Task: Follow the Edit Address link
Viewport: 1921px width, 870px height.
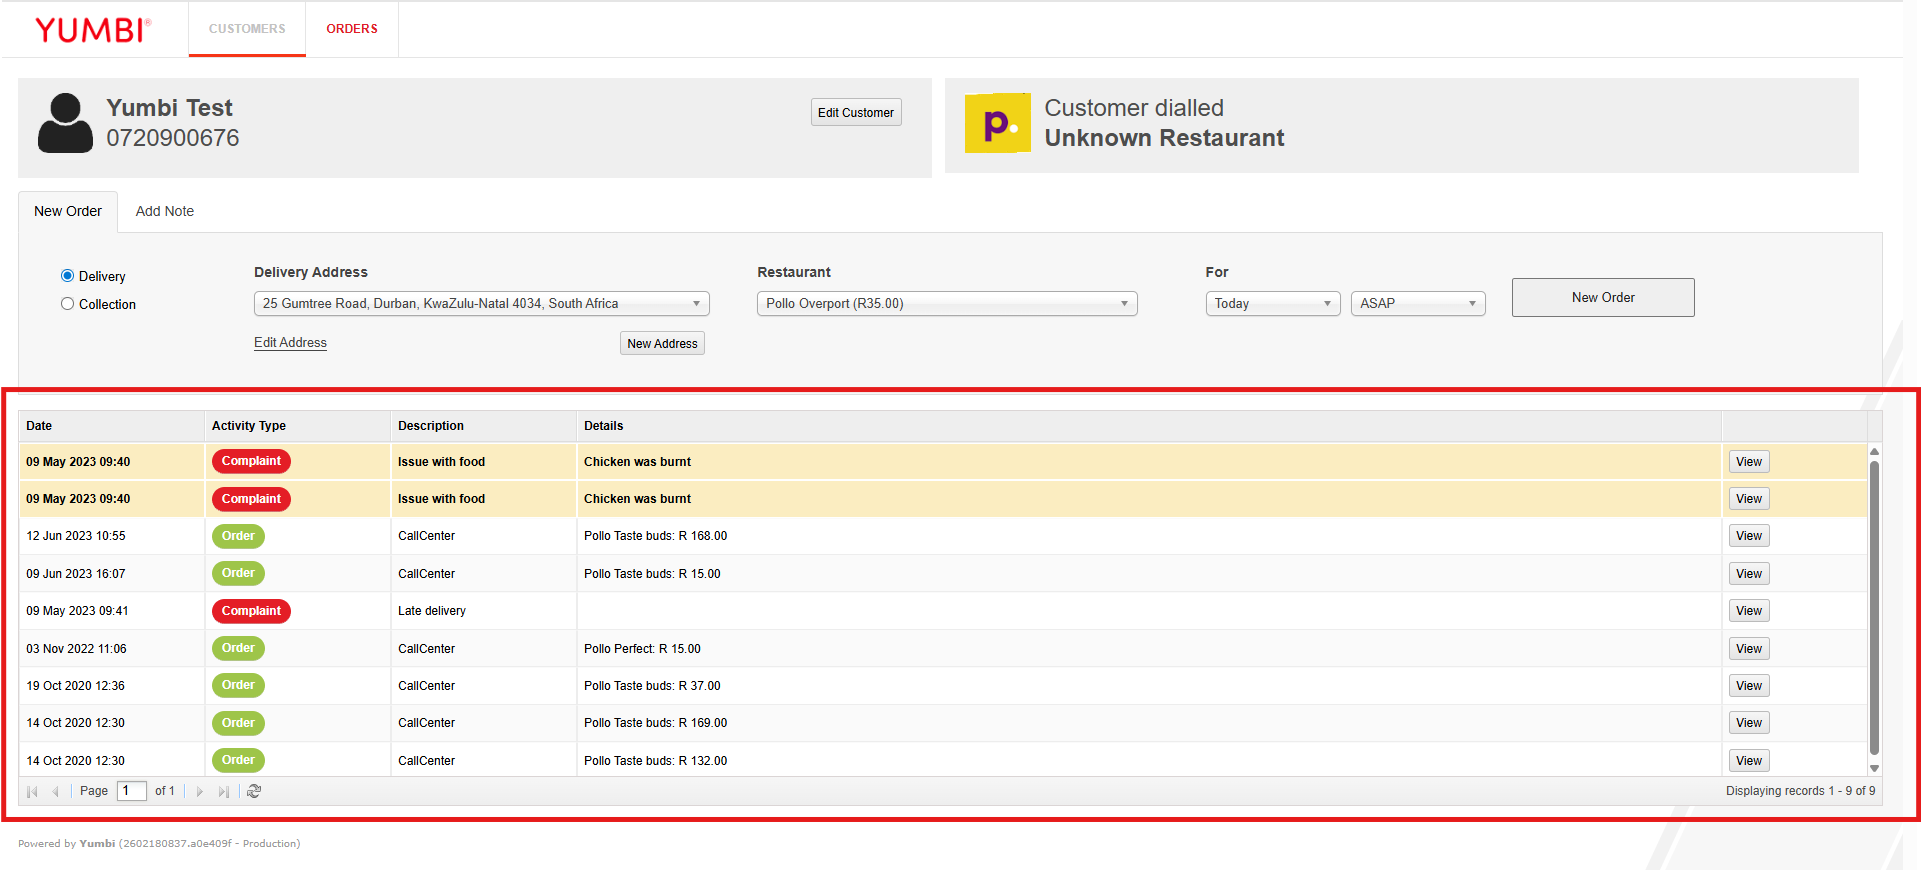Action: [x=290, y=343]
